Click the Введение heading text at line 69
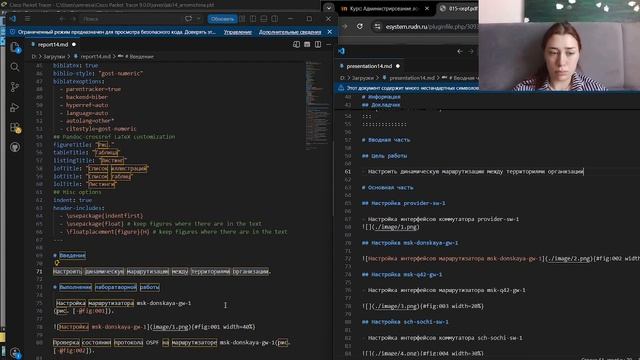640x360 pixels. 72,256
